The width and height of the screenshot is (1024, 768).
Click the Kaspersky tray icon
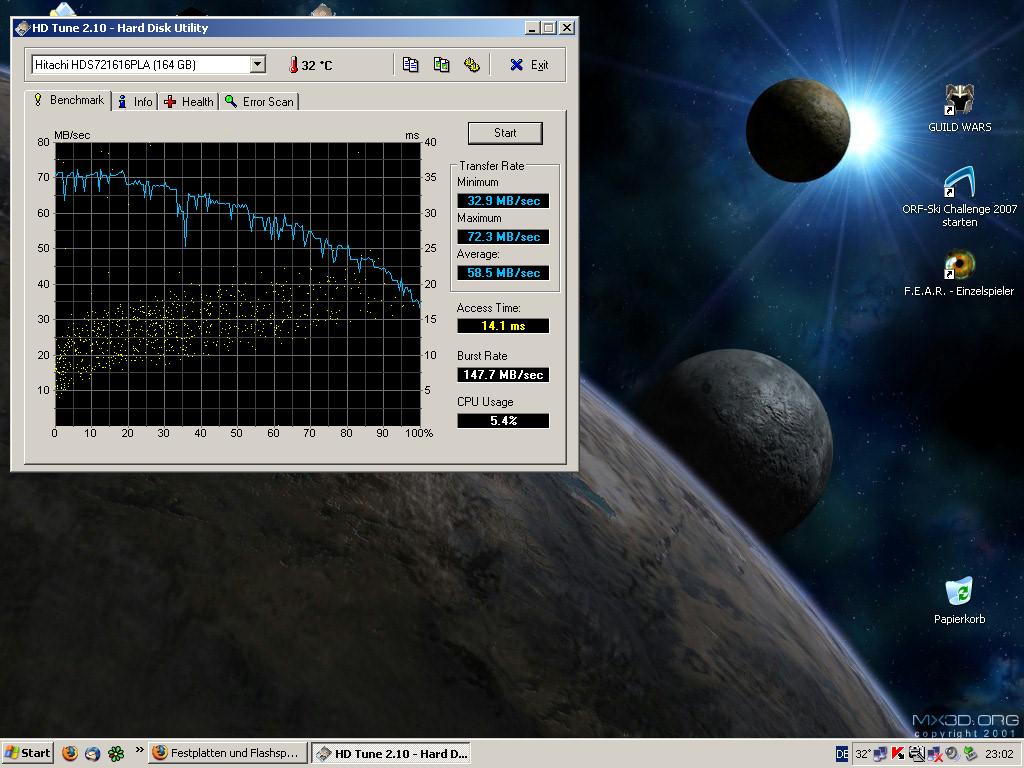[898, 754]
